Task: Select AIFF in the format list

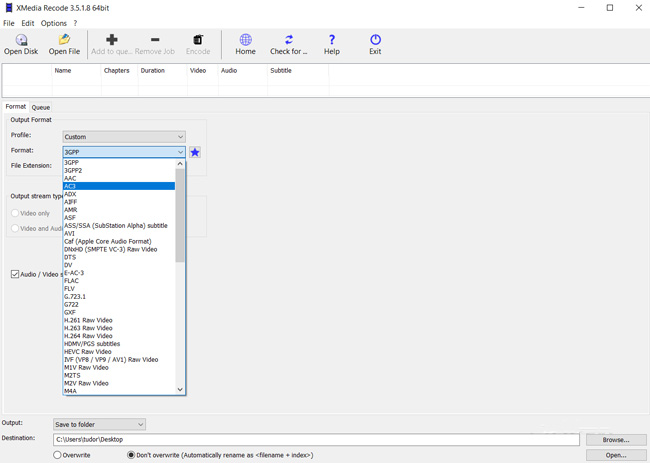Action: pyautogui.click(x=119, y=202)
